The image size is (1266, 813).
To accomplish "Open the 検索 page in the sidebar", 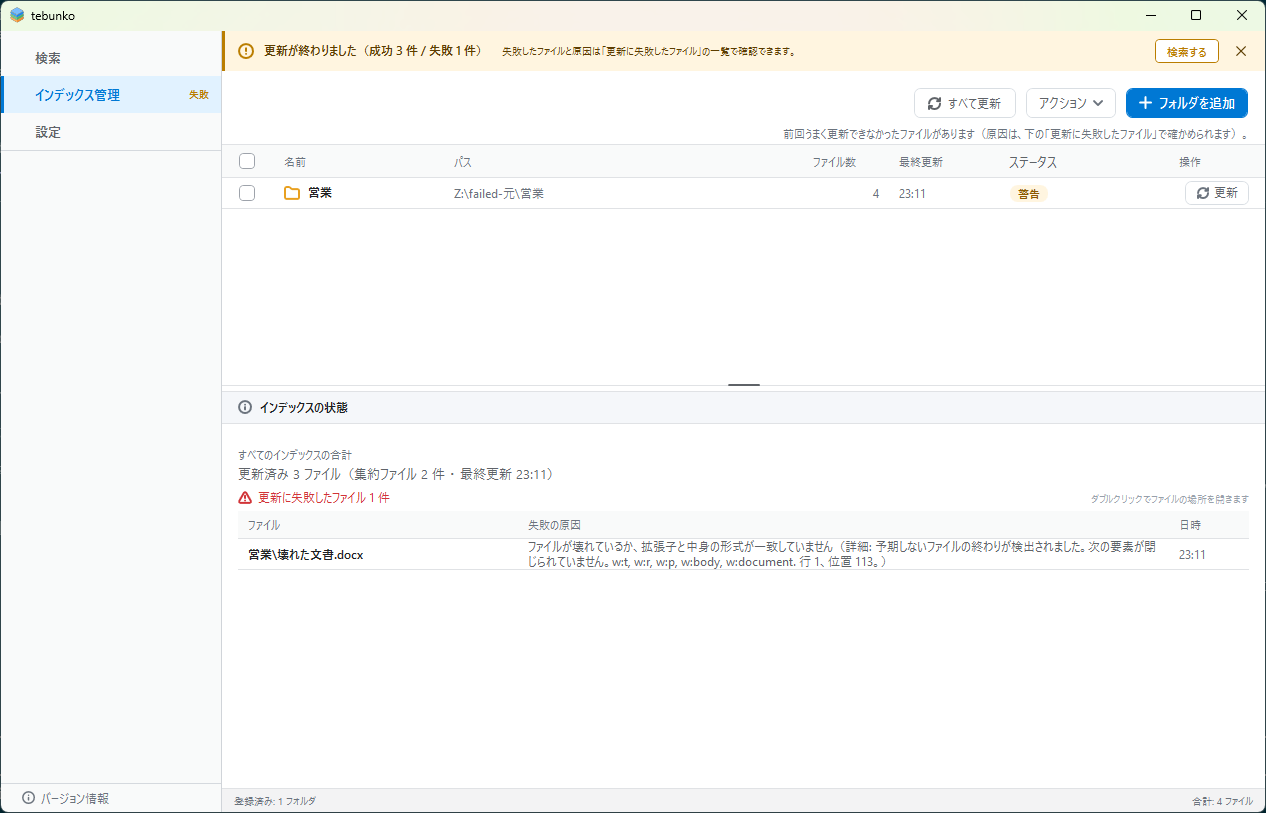I will pyautogui.click(x=111, y=58).
